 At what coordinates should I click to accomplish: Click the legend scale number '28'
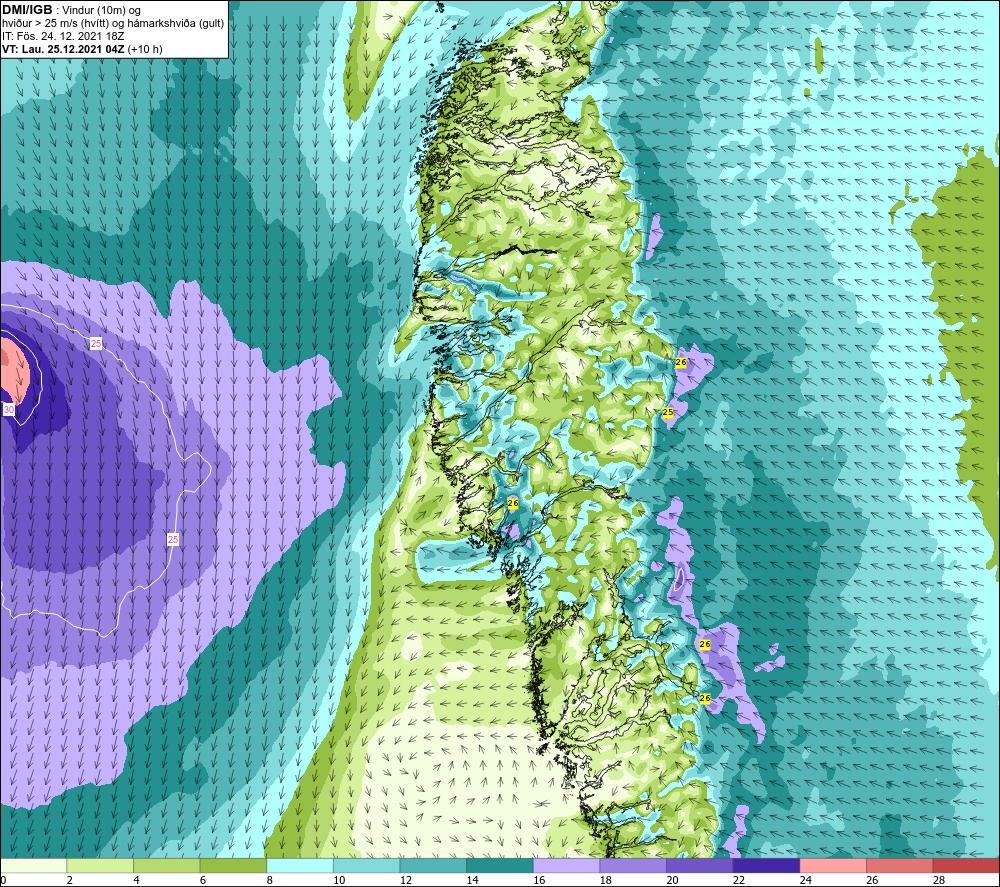tap(939, 880)
